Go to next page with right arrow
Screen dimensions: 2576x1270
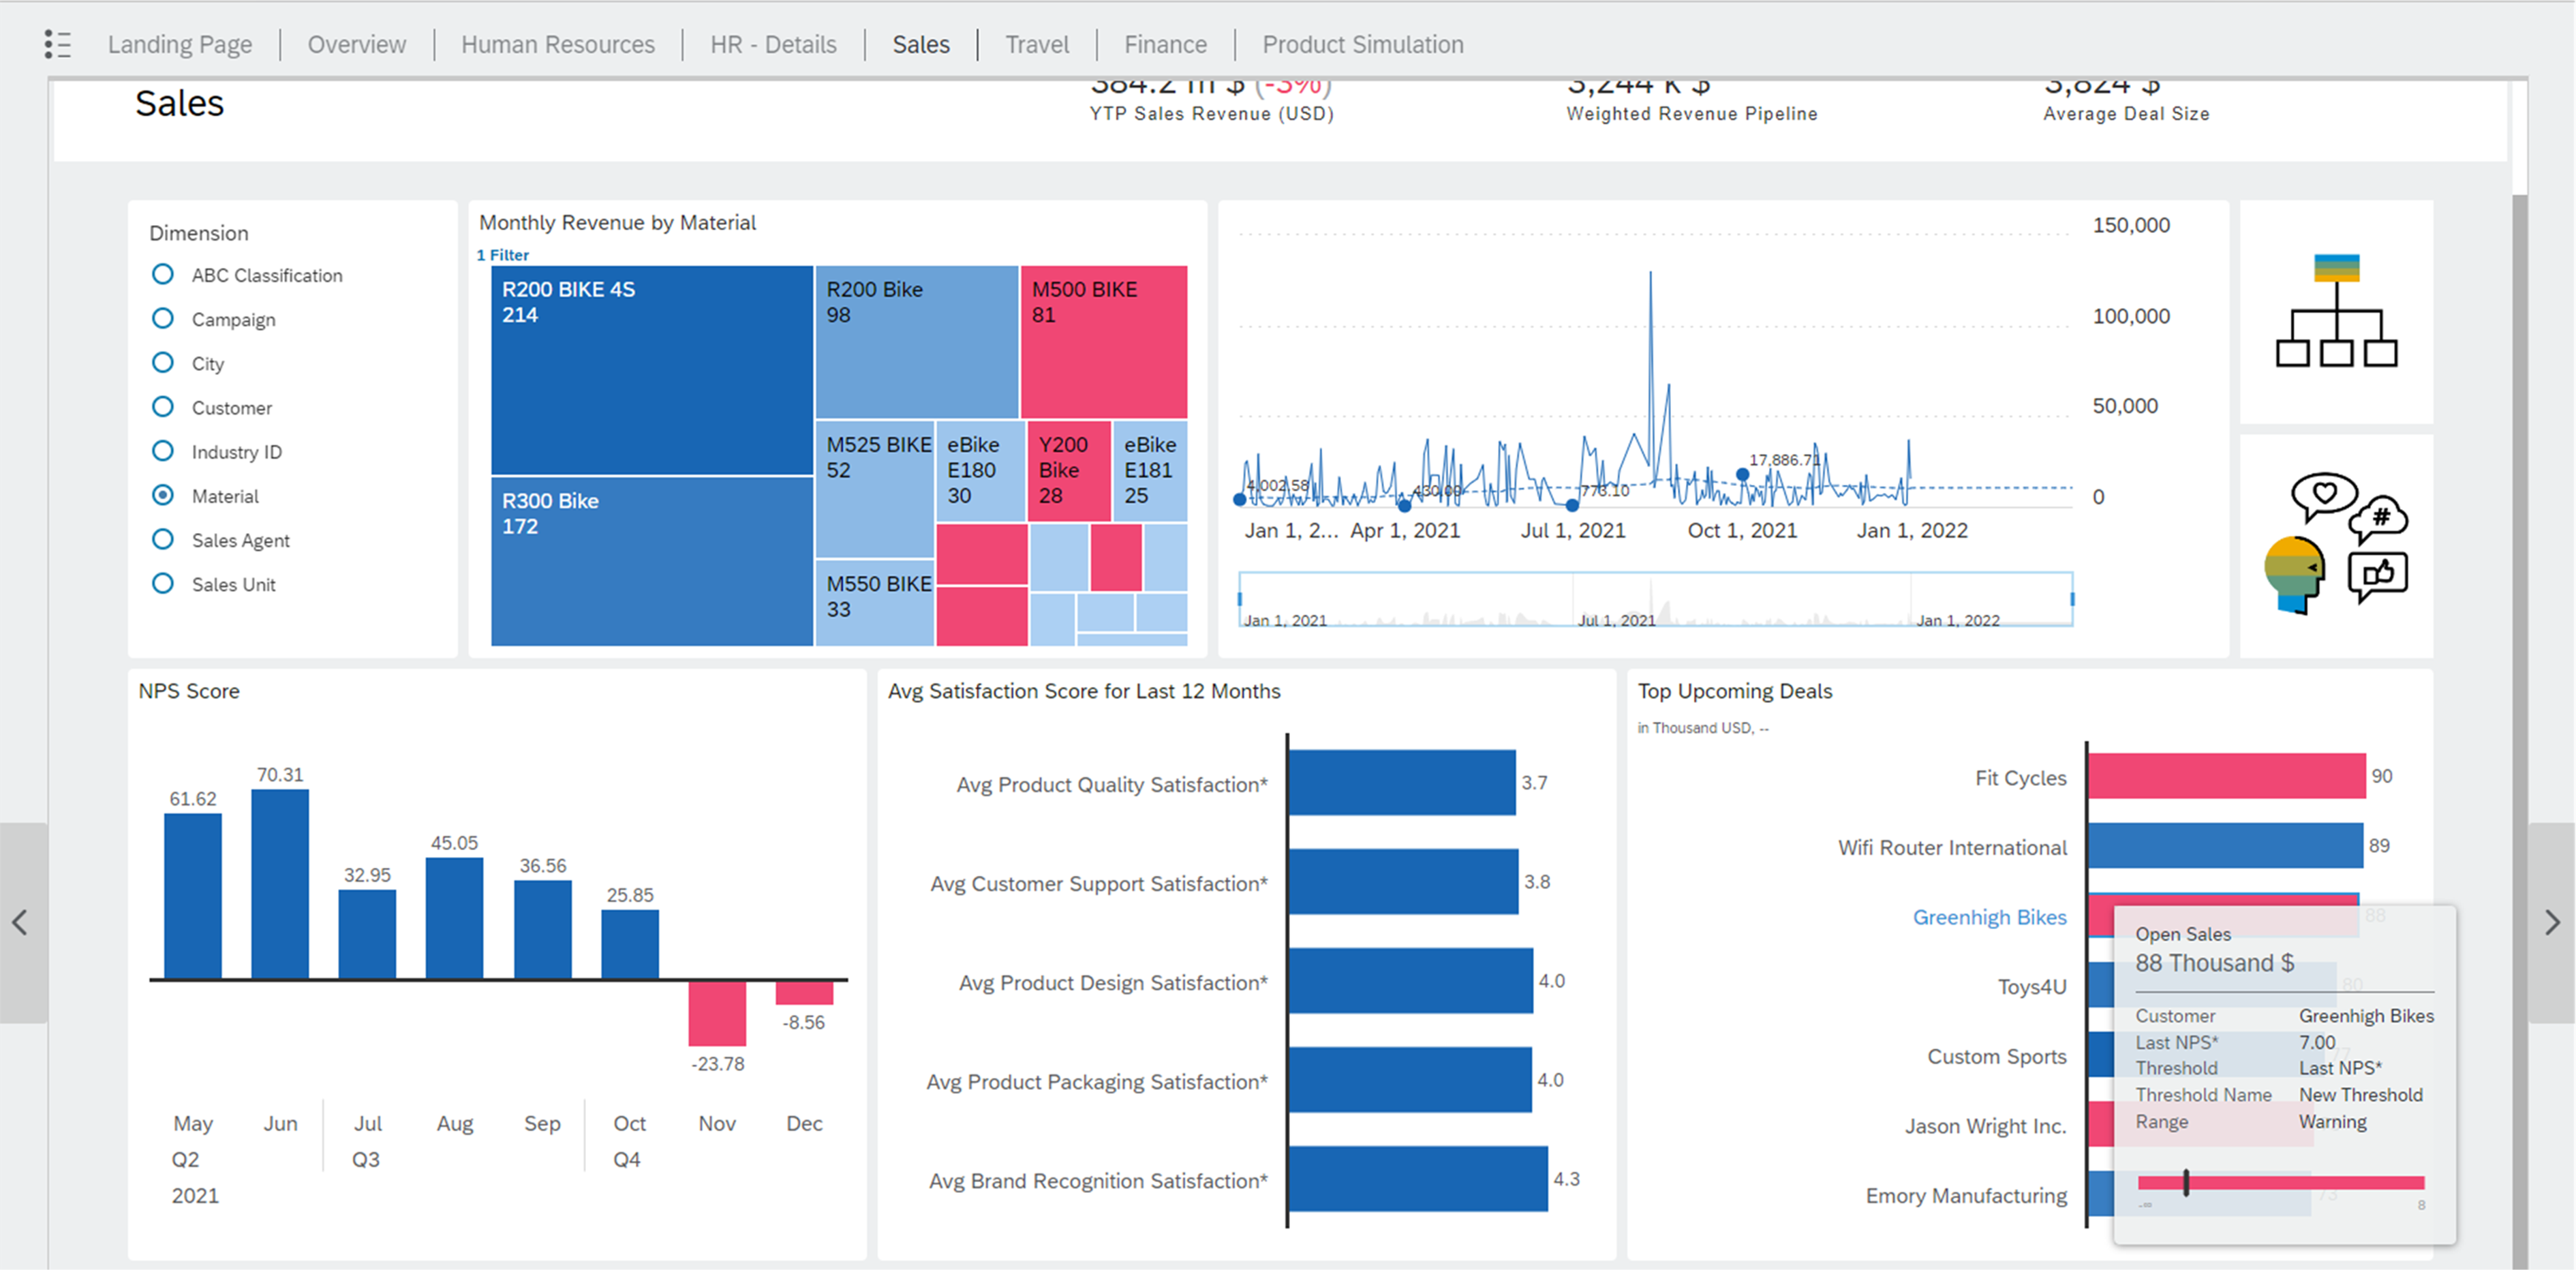[x=2552, y=922]
